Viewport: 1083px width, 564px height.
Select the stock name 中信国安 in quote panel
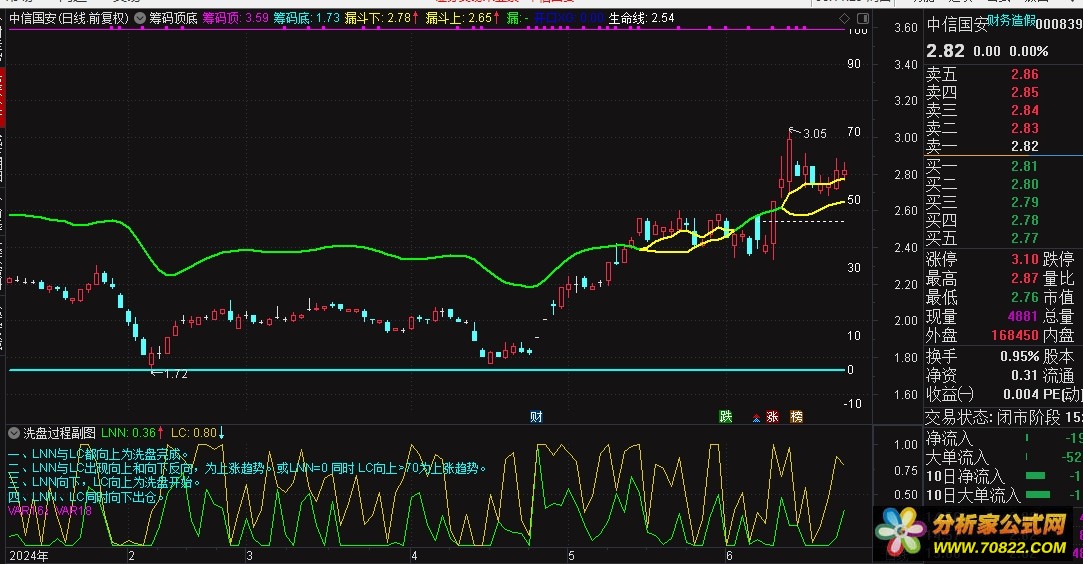pos(957,25)
